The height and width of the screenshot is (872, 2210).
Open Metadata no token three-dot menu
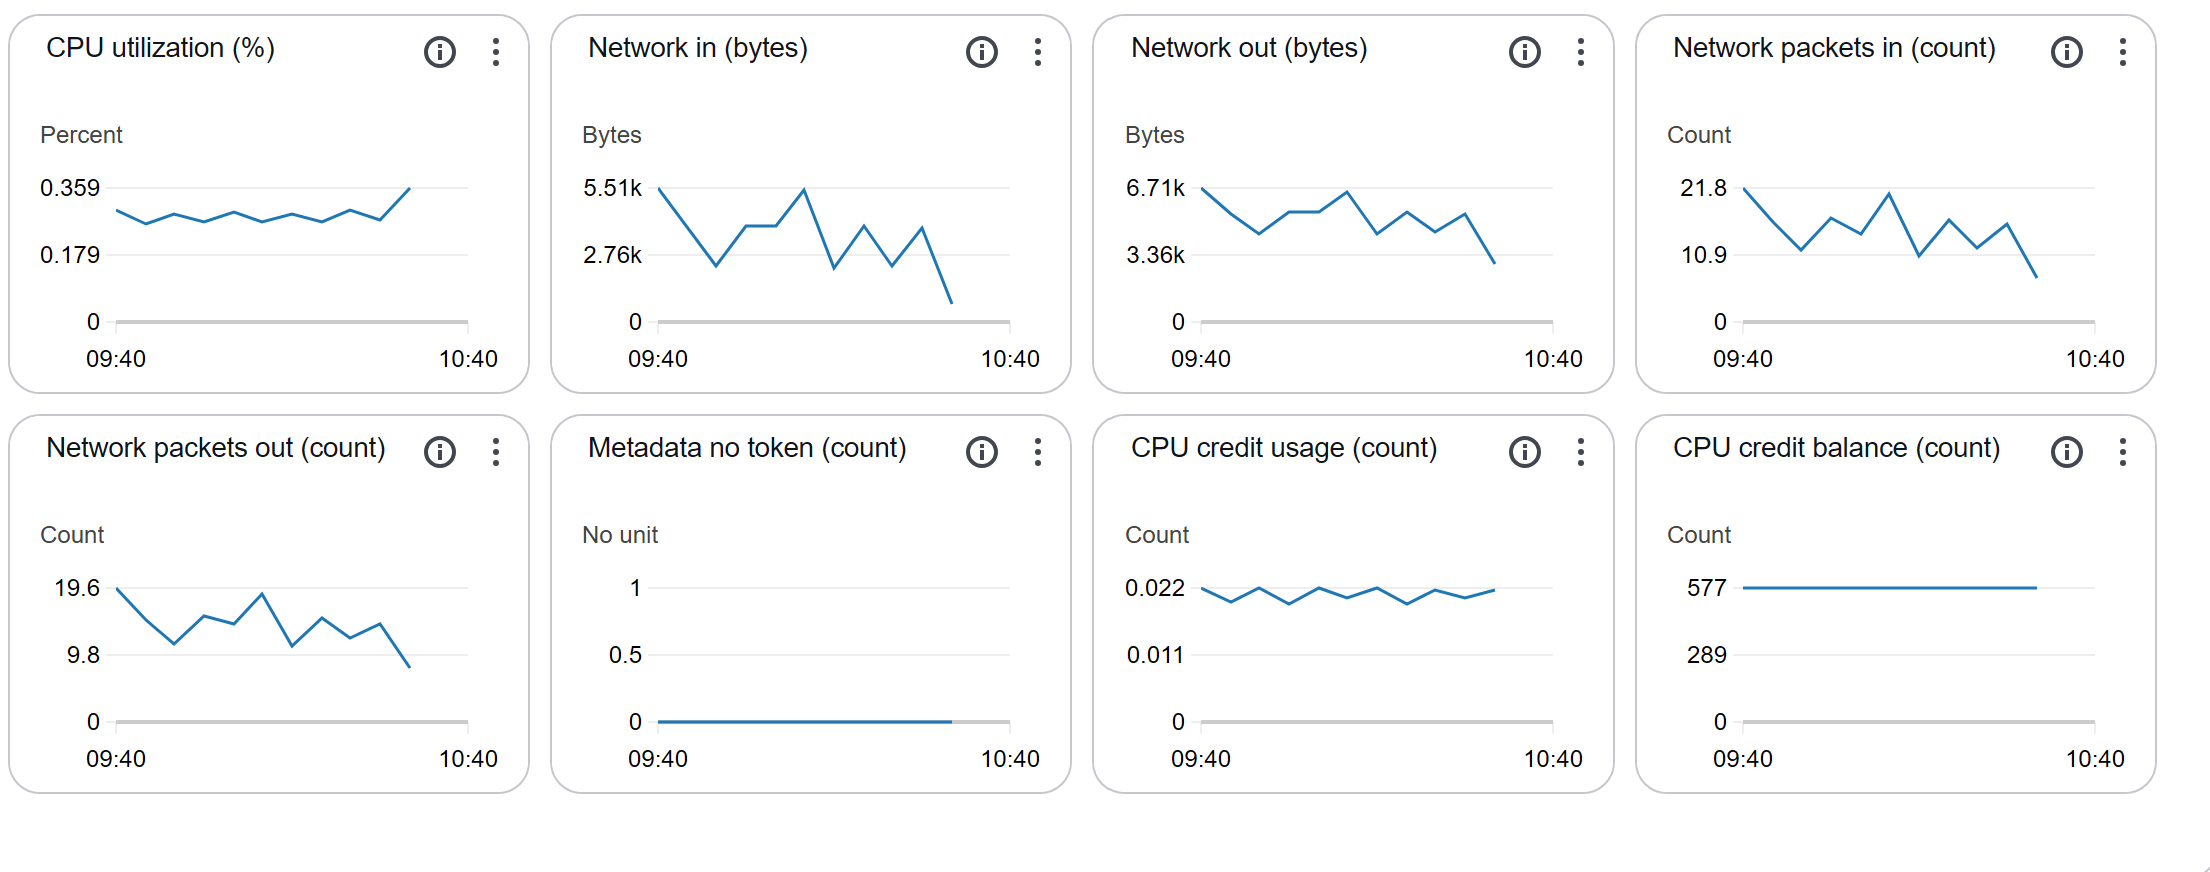(x=1038, y=452)
